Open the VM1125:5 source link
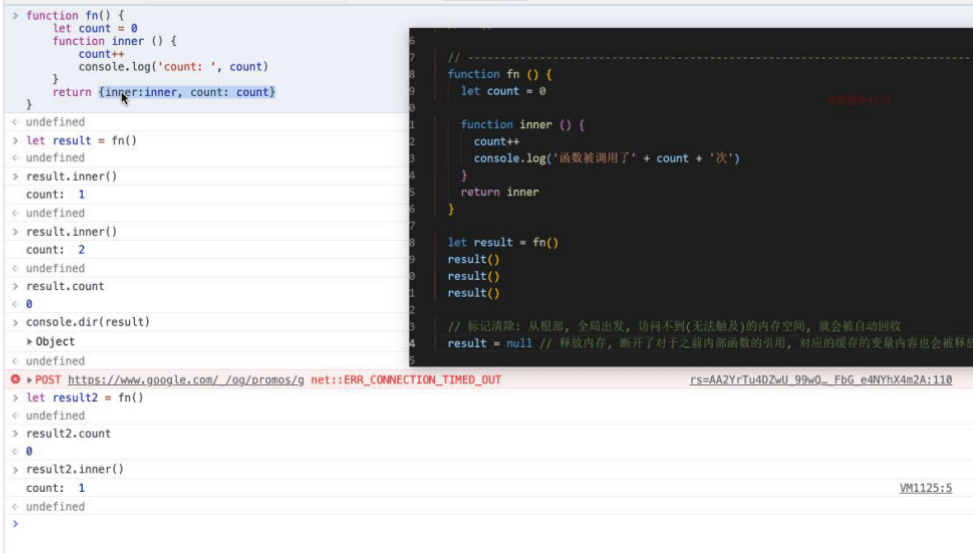This screenshot has width=973, height=553. coord(925,488)
